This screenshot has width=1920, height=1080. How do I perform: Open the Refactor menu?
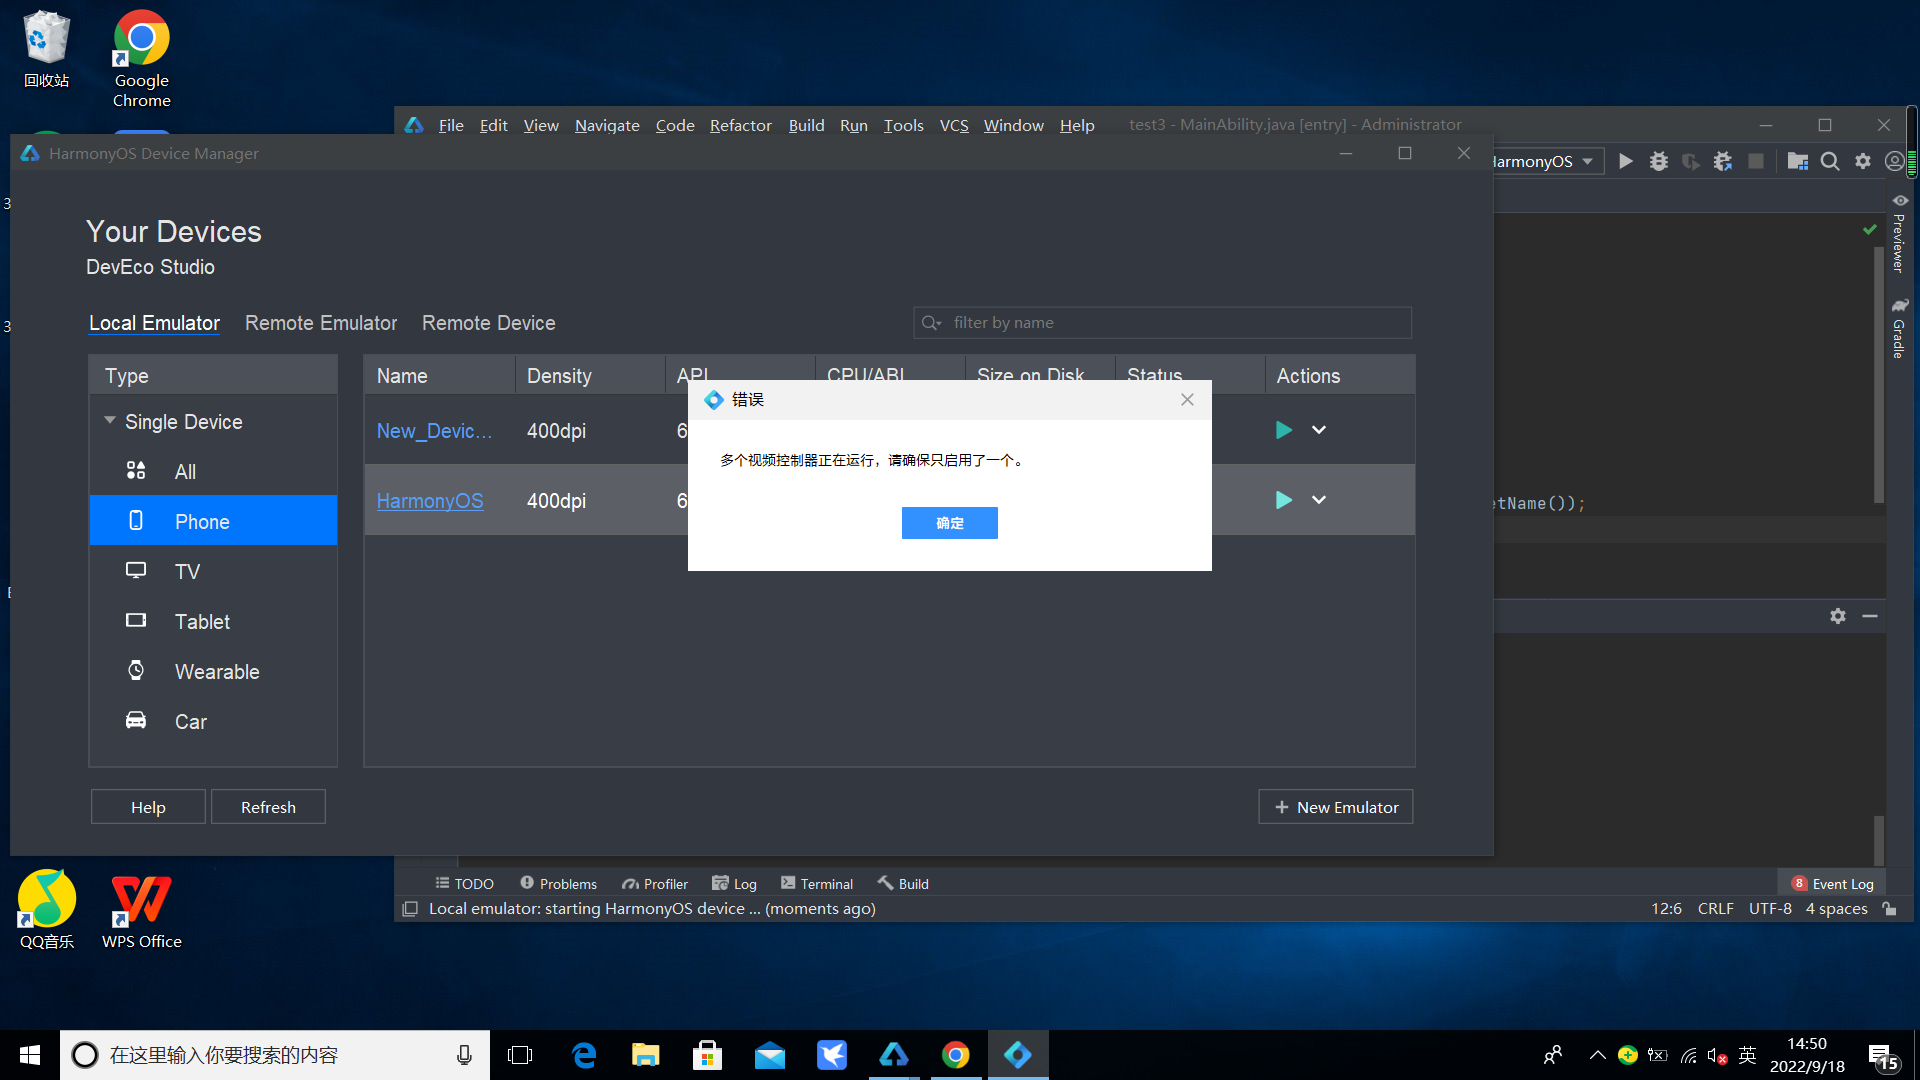point(741,125)
